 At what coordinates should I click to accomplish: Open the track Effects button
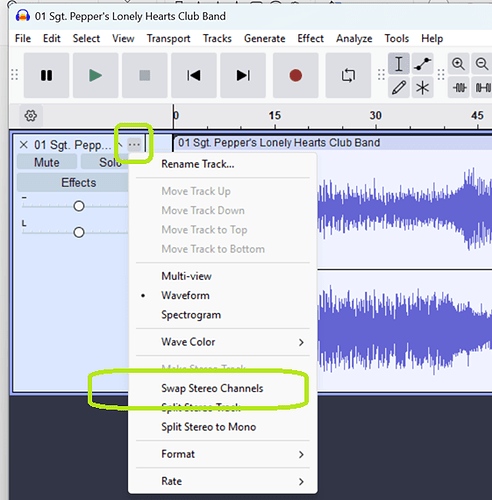point(78,183)
